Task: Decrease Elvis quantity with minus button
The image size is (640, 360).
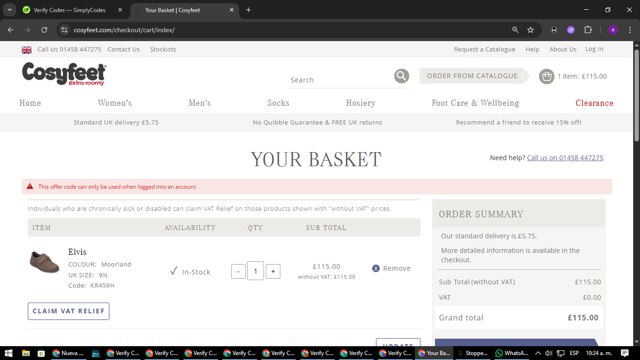Action: tap(238, 271)
